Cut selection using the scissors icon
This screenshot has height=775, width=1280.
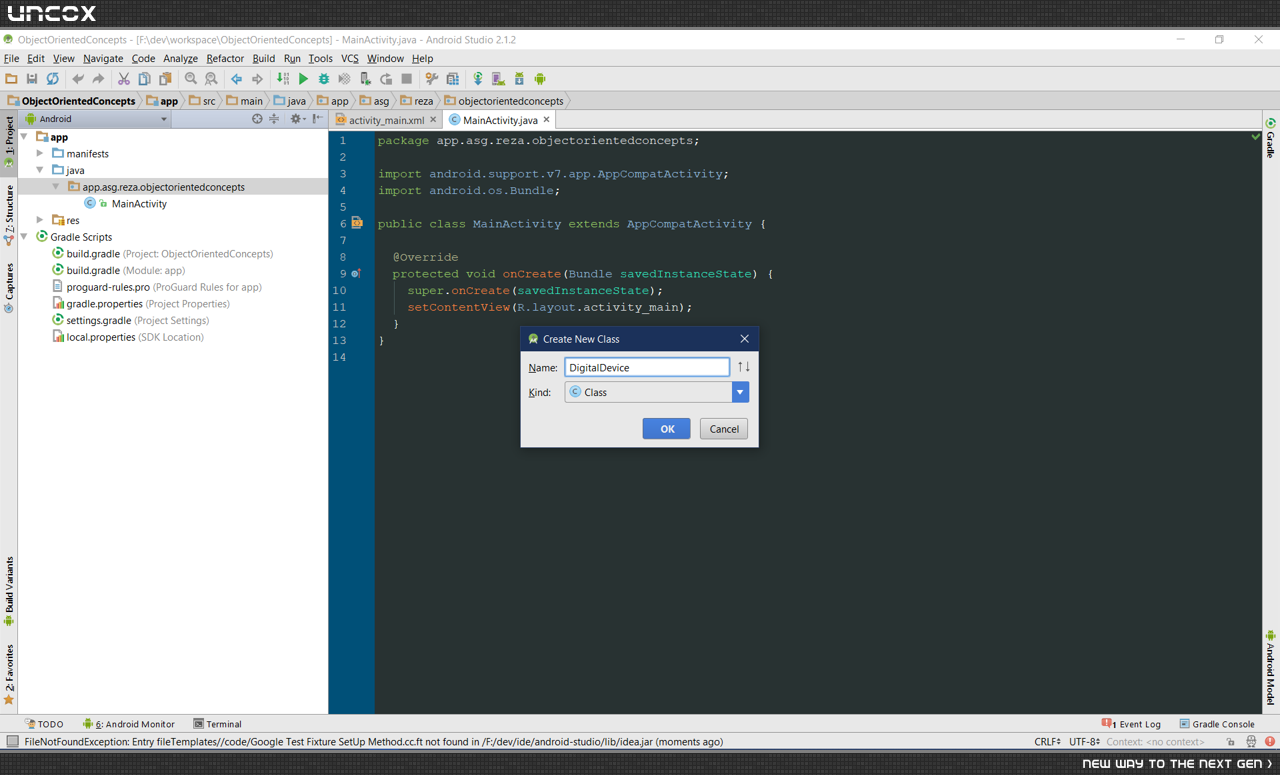coord(124,79)
